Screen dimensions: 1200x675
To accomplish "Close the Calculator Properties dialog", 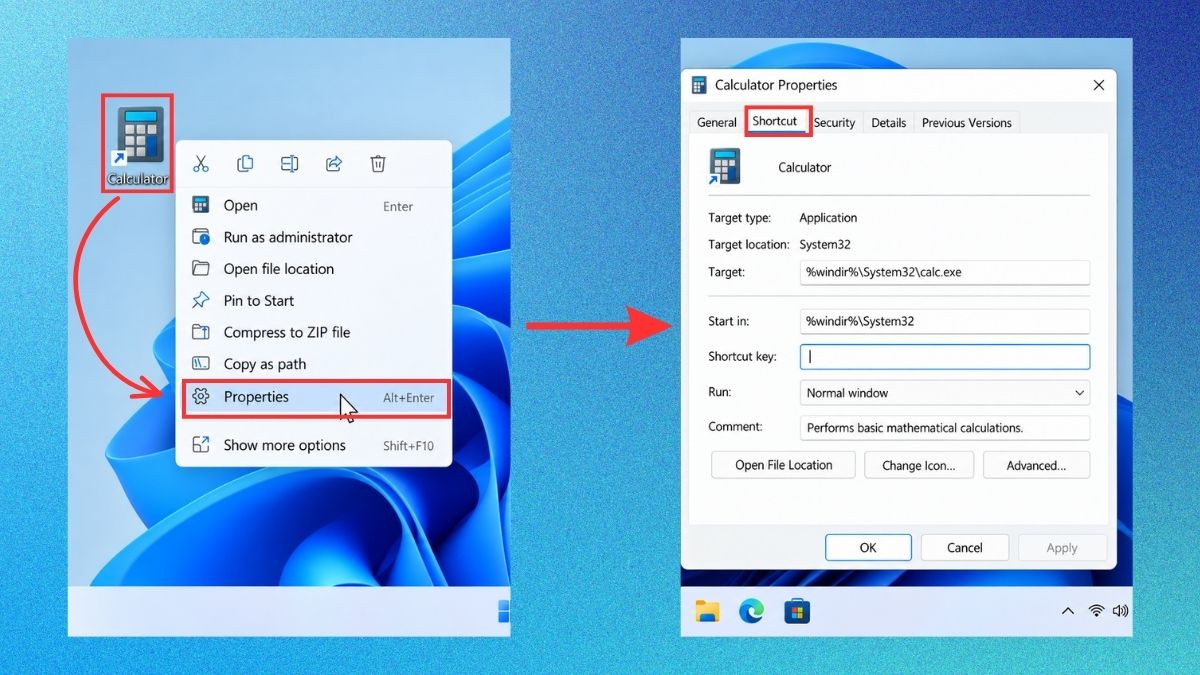I will [x=1098, y=86].
